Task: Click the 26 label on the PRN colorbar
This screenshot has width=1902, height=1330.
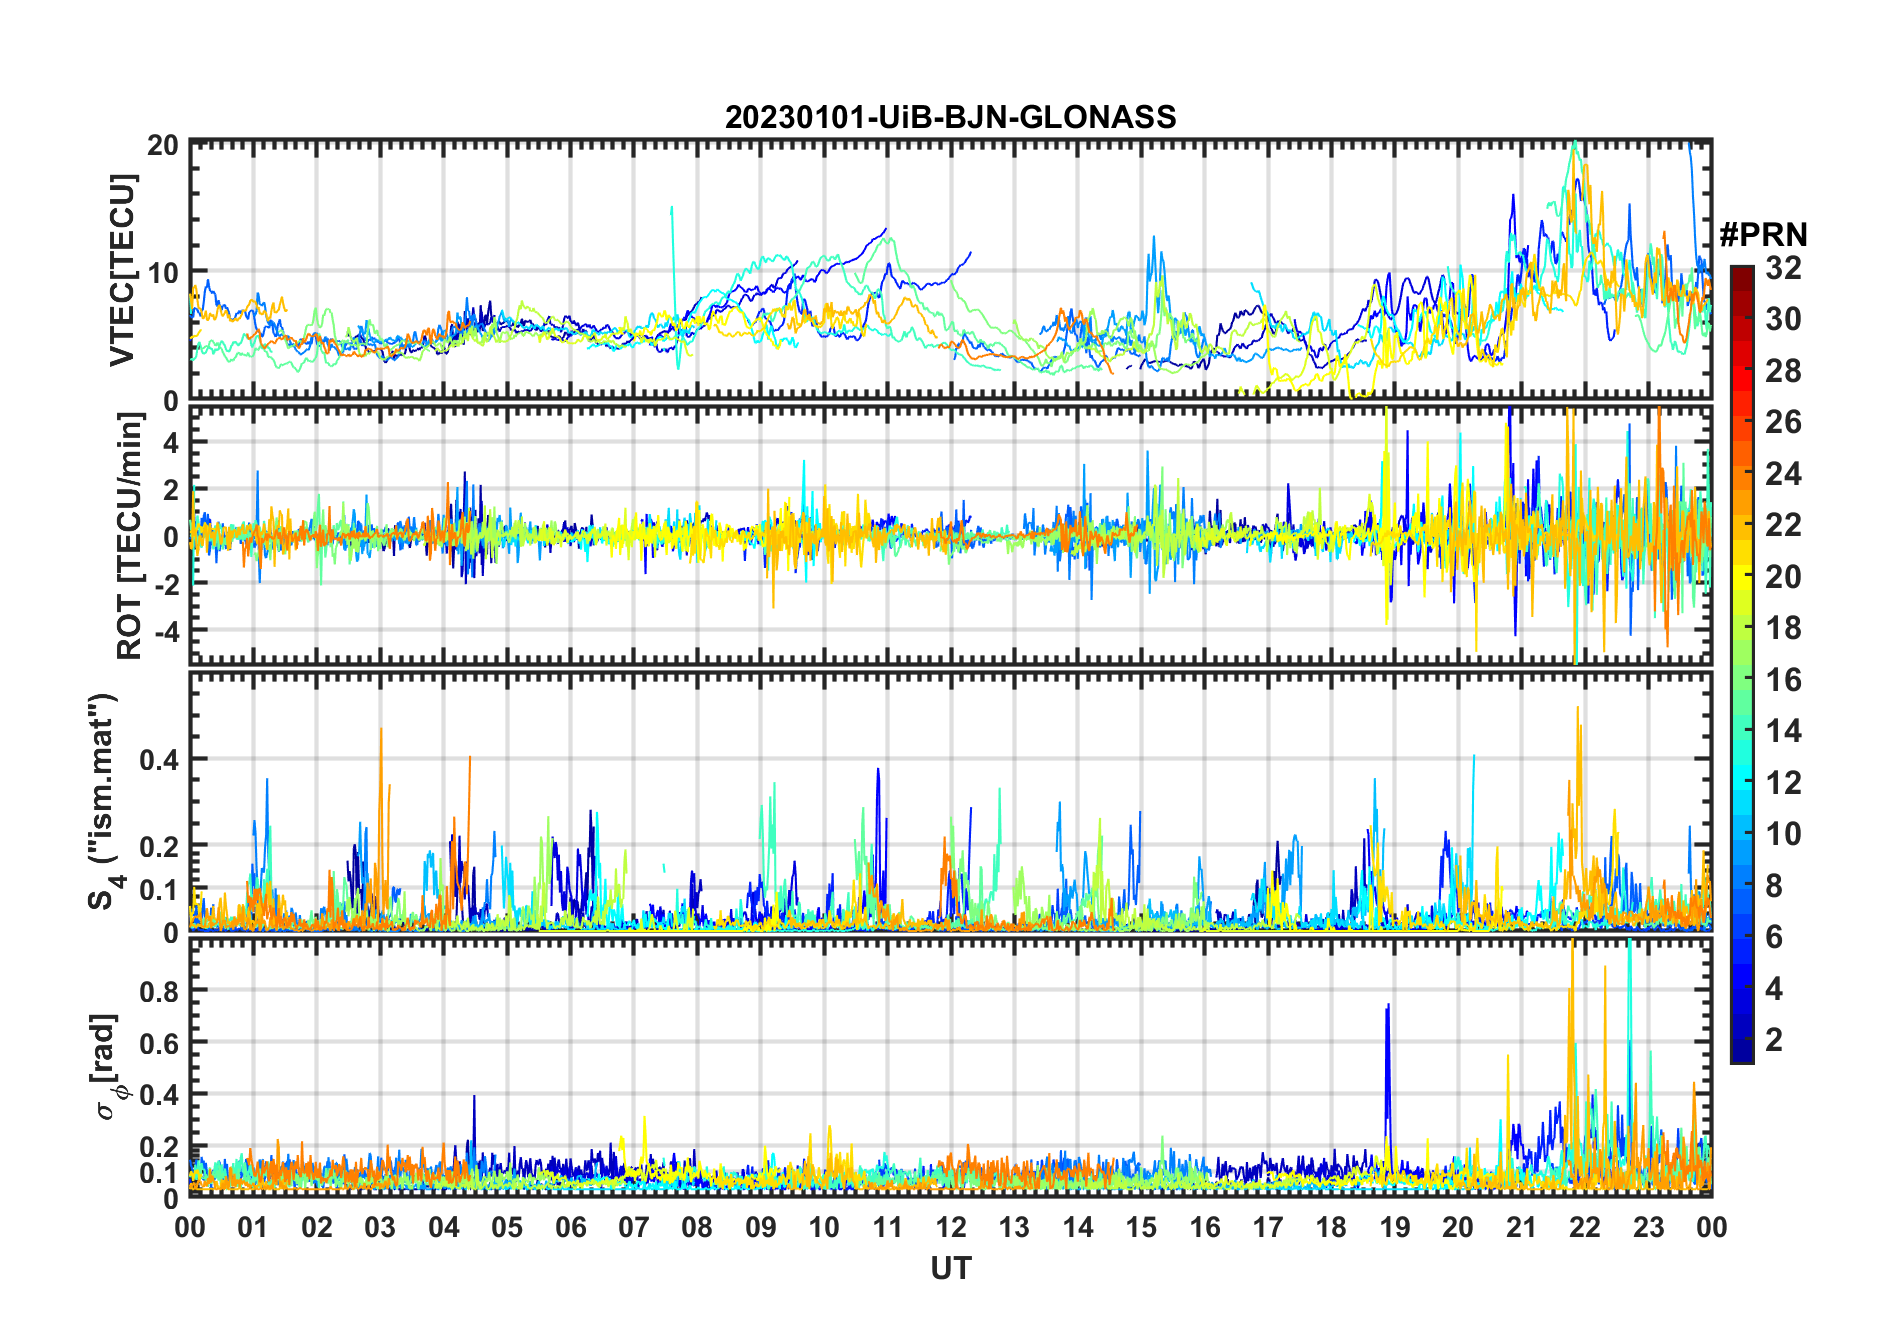Action: (1783, 422)
